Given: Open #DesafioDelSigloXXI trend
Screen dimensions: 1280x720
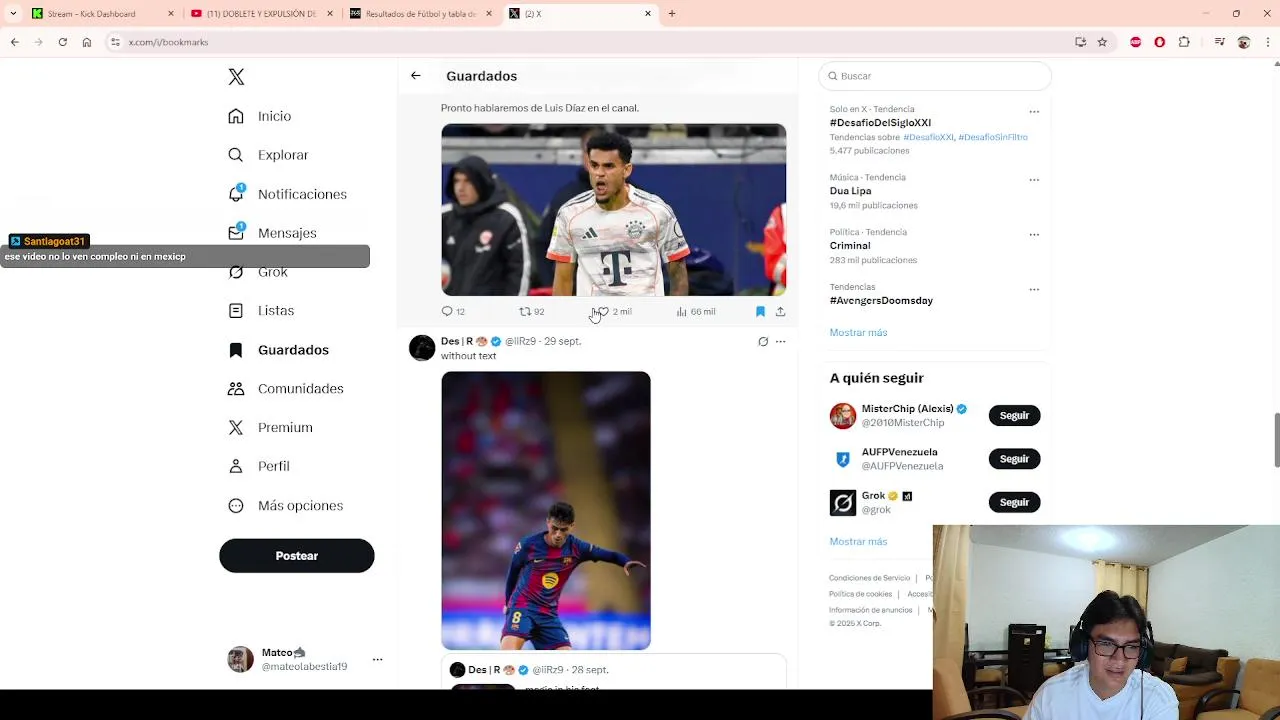Looking at the screenshot, I should (880, 123).
